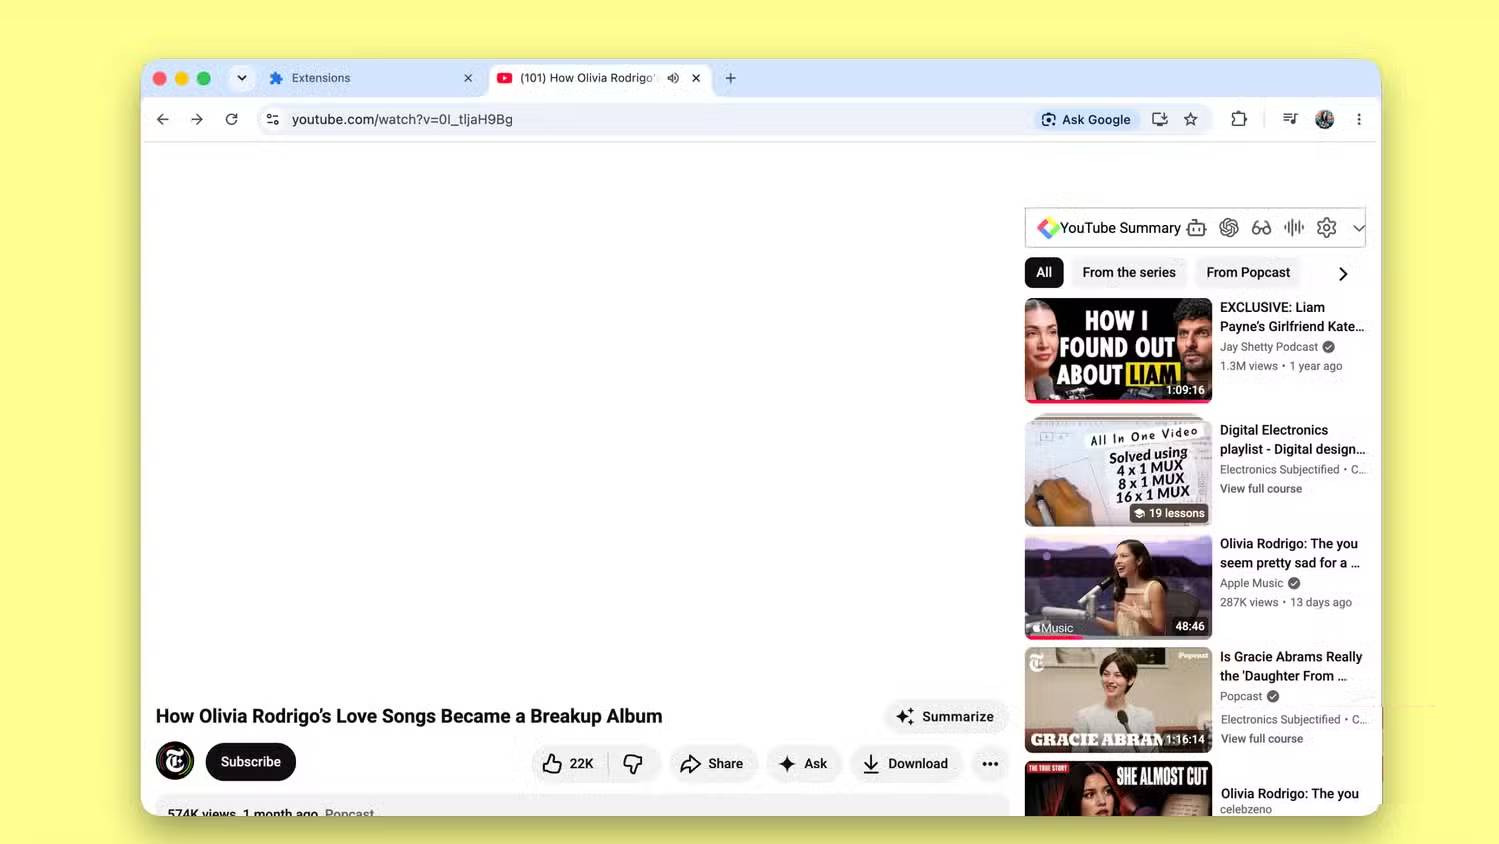This screenshot has height=844, width=1499.
Task: Open the Chrome three-dot menu
Action: point(1359,119)
